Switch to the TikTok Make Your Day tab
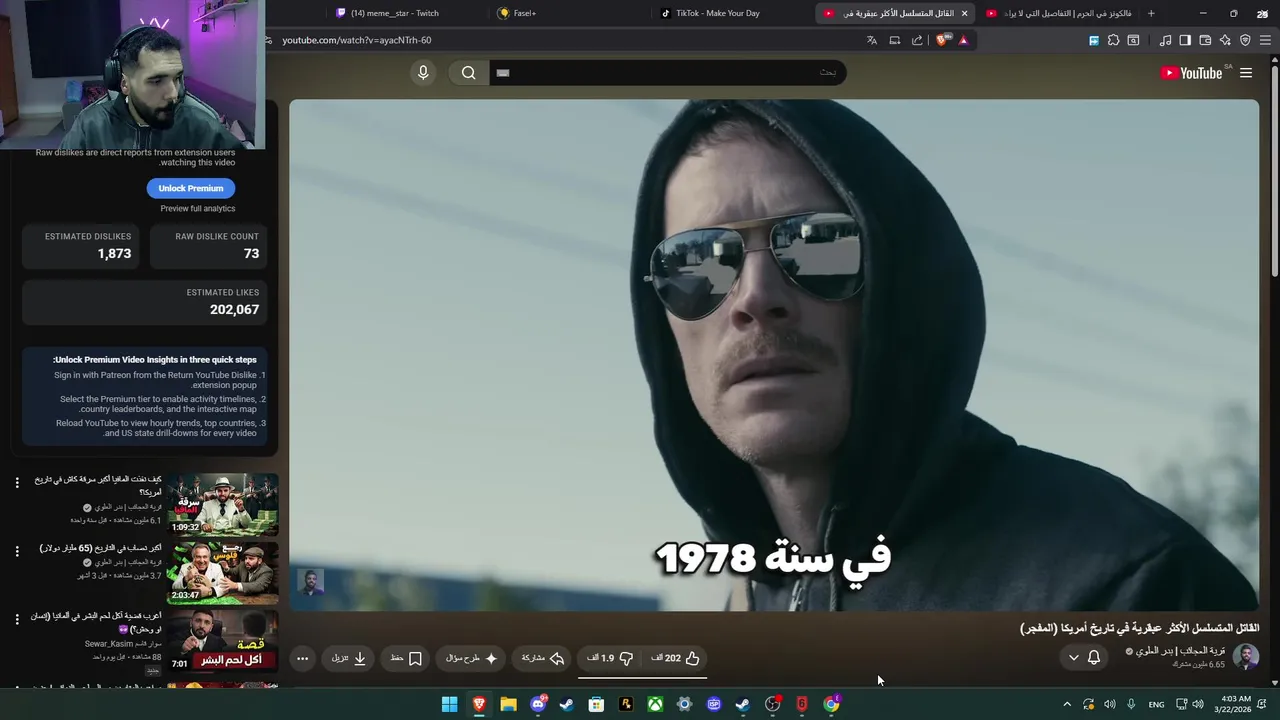The width and height of the screenshot is (1280, 720). point(733,13)
